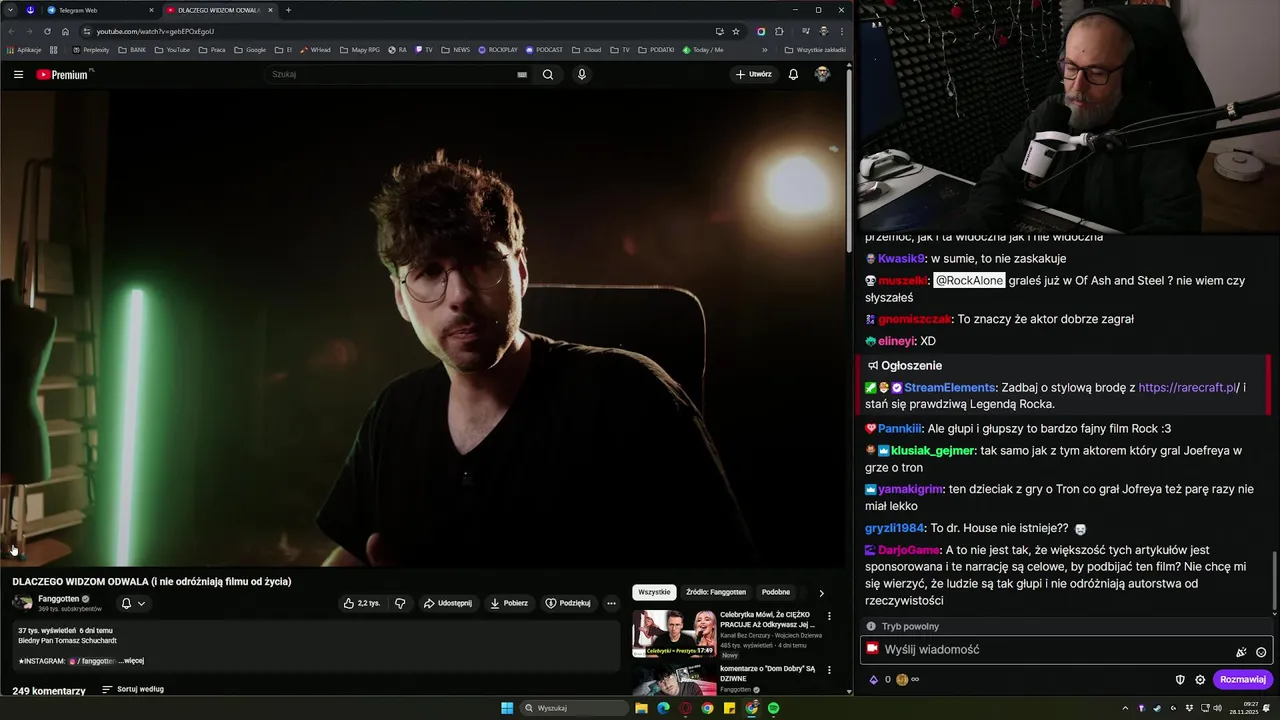The image size is (1280, 720).
Task: Like the video showing 2,2 tys.
Action: click(x=360, y=603)
